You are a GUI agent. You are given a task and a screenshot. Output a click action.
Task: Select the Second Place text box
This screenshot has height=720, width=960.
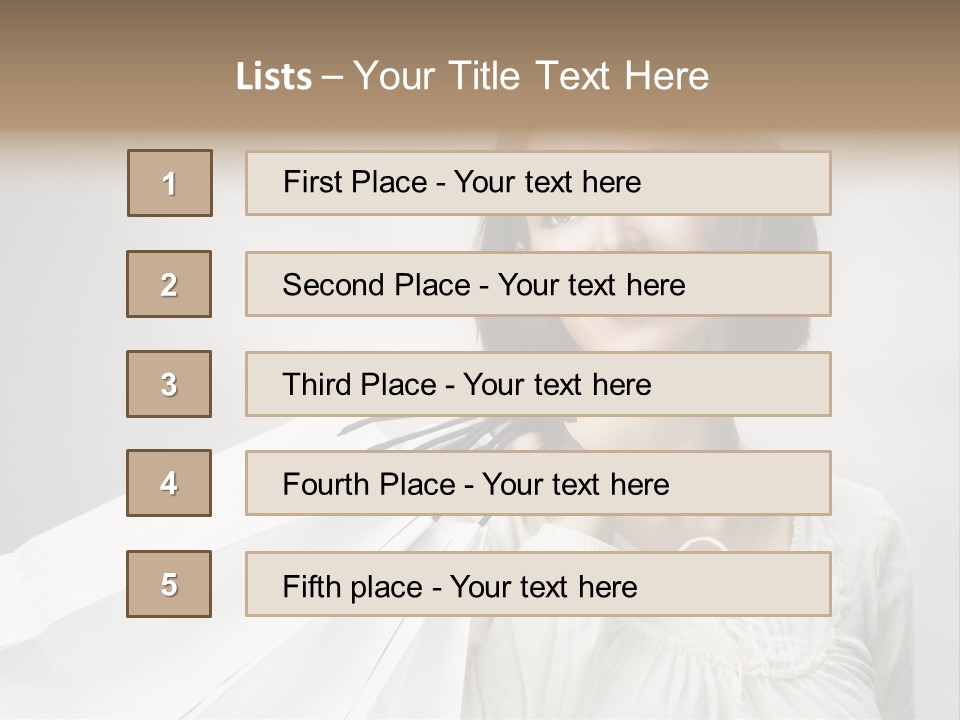(x=538, y=284)
